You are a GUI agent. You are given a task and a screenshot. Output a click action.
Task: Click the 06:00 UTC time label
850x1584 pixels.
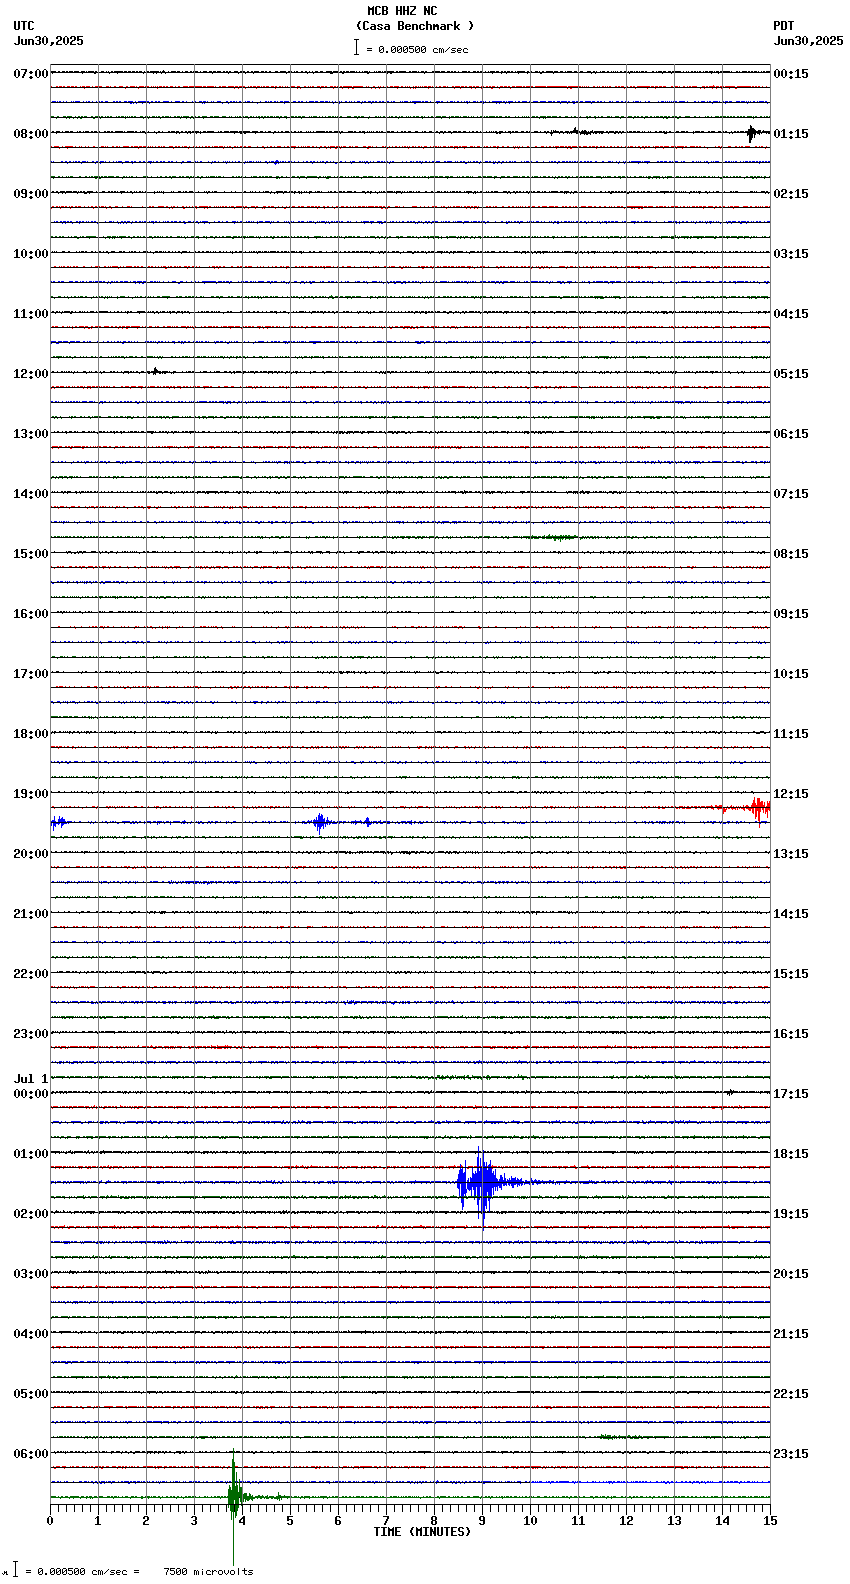click(31, 1454)
